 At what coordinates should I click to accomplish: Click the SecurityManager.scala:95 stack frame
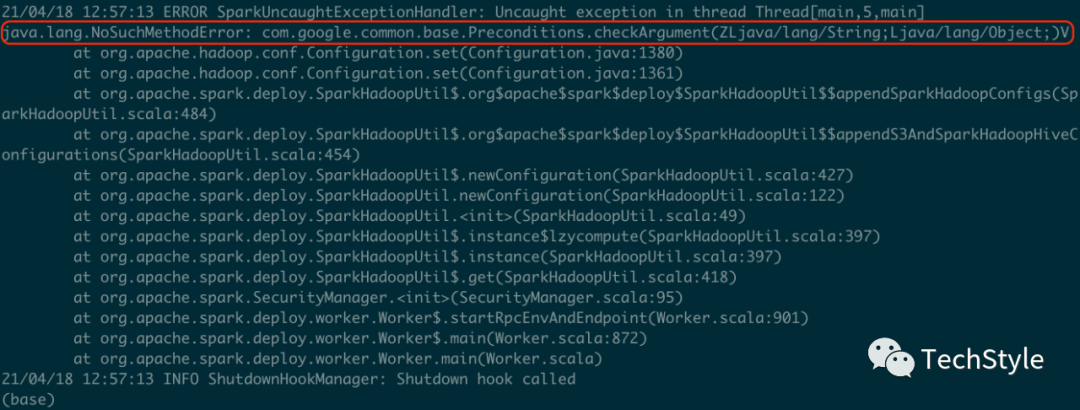[x=378, y=298]
